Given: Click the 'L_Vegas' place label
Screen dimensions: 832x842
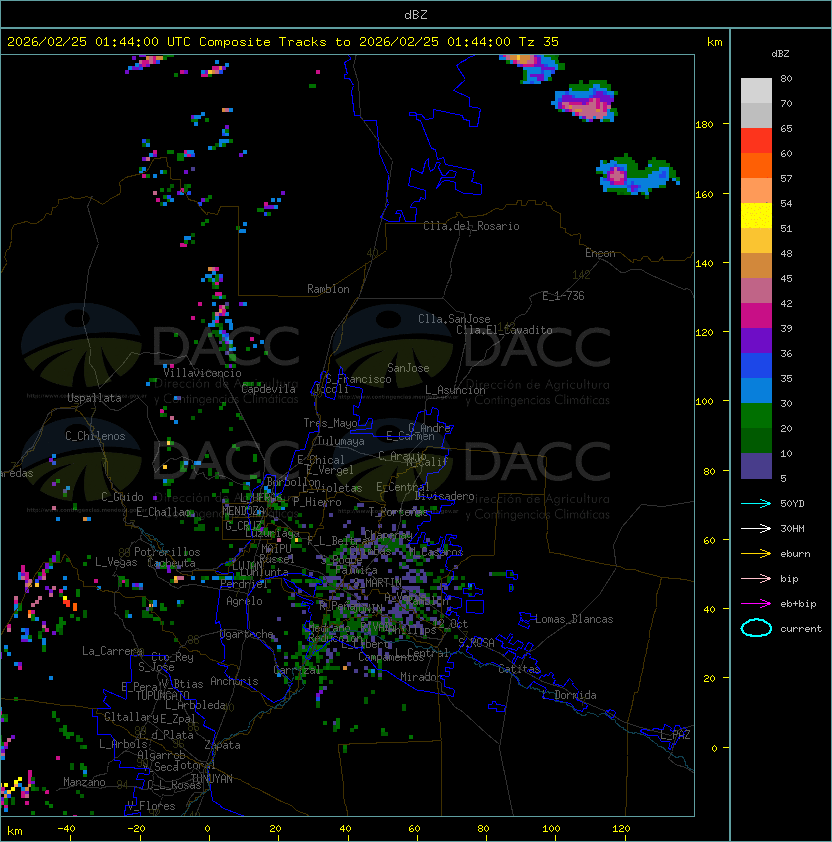Looking at the screenshot, I should pos(116,562).
